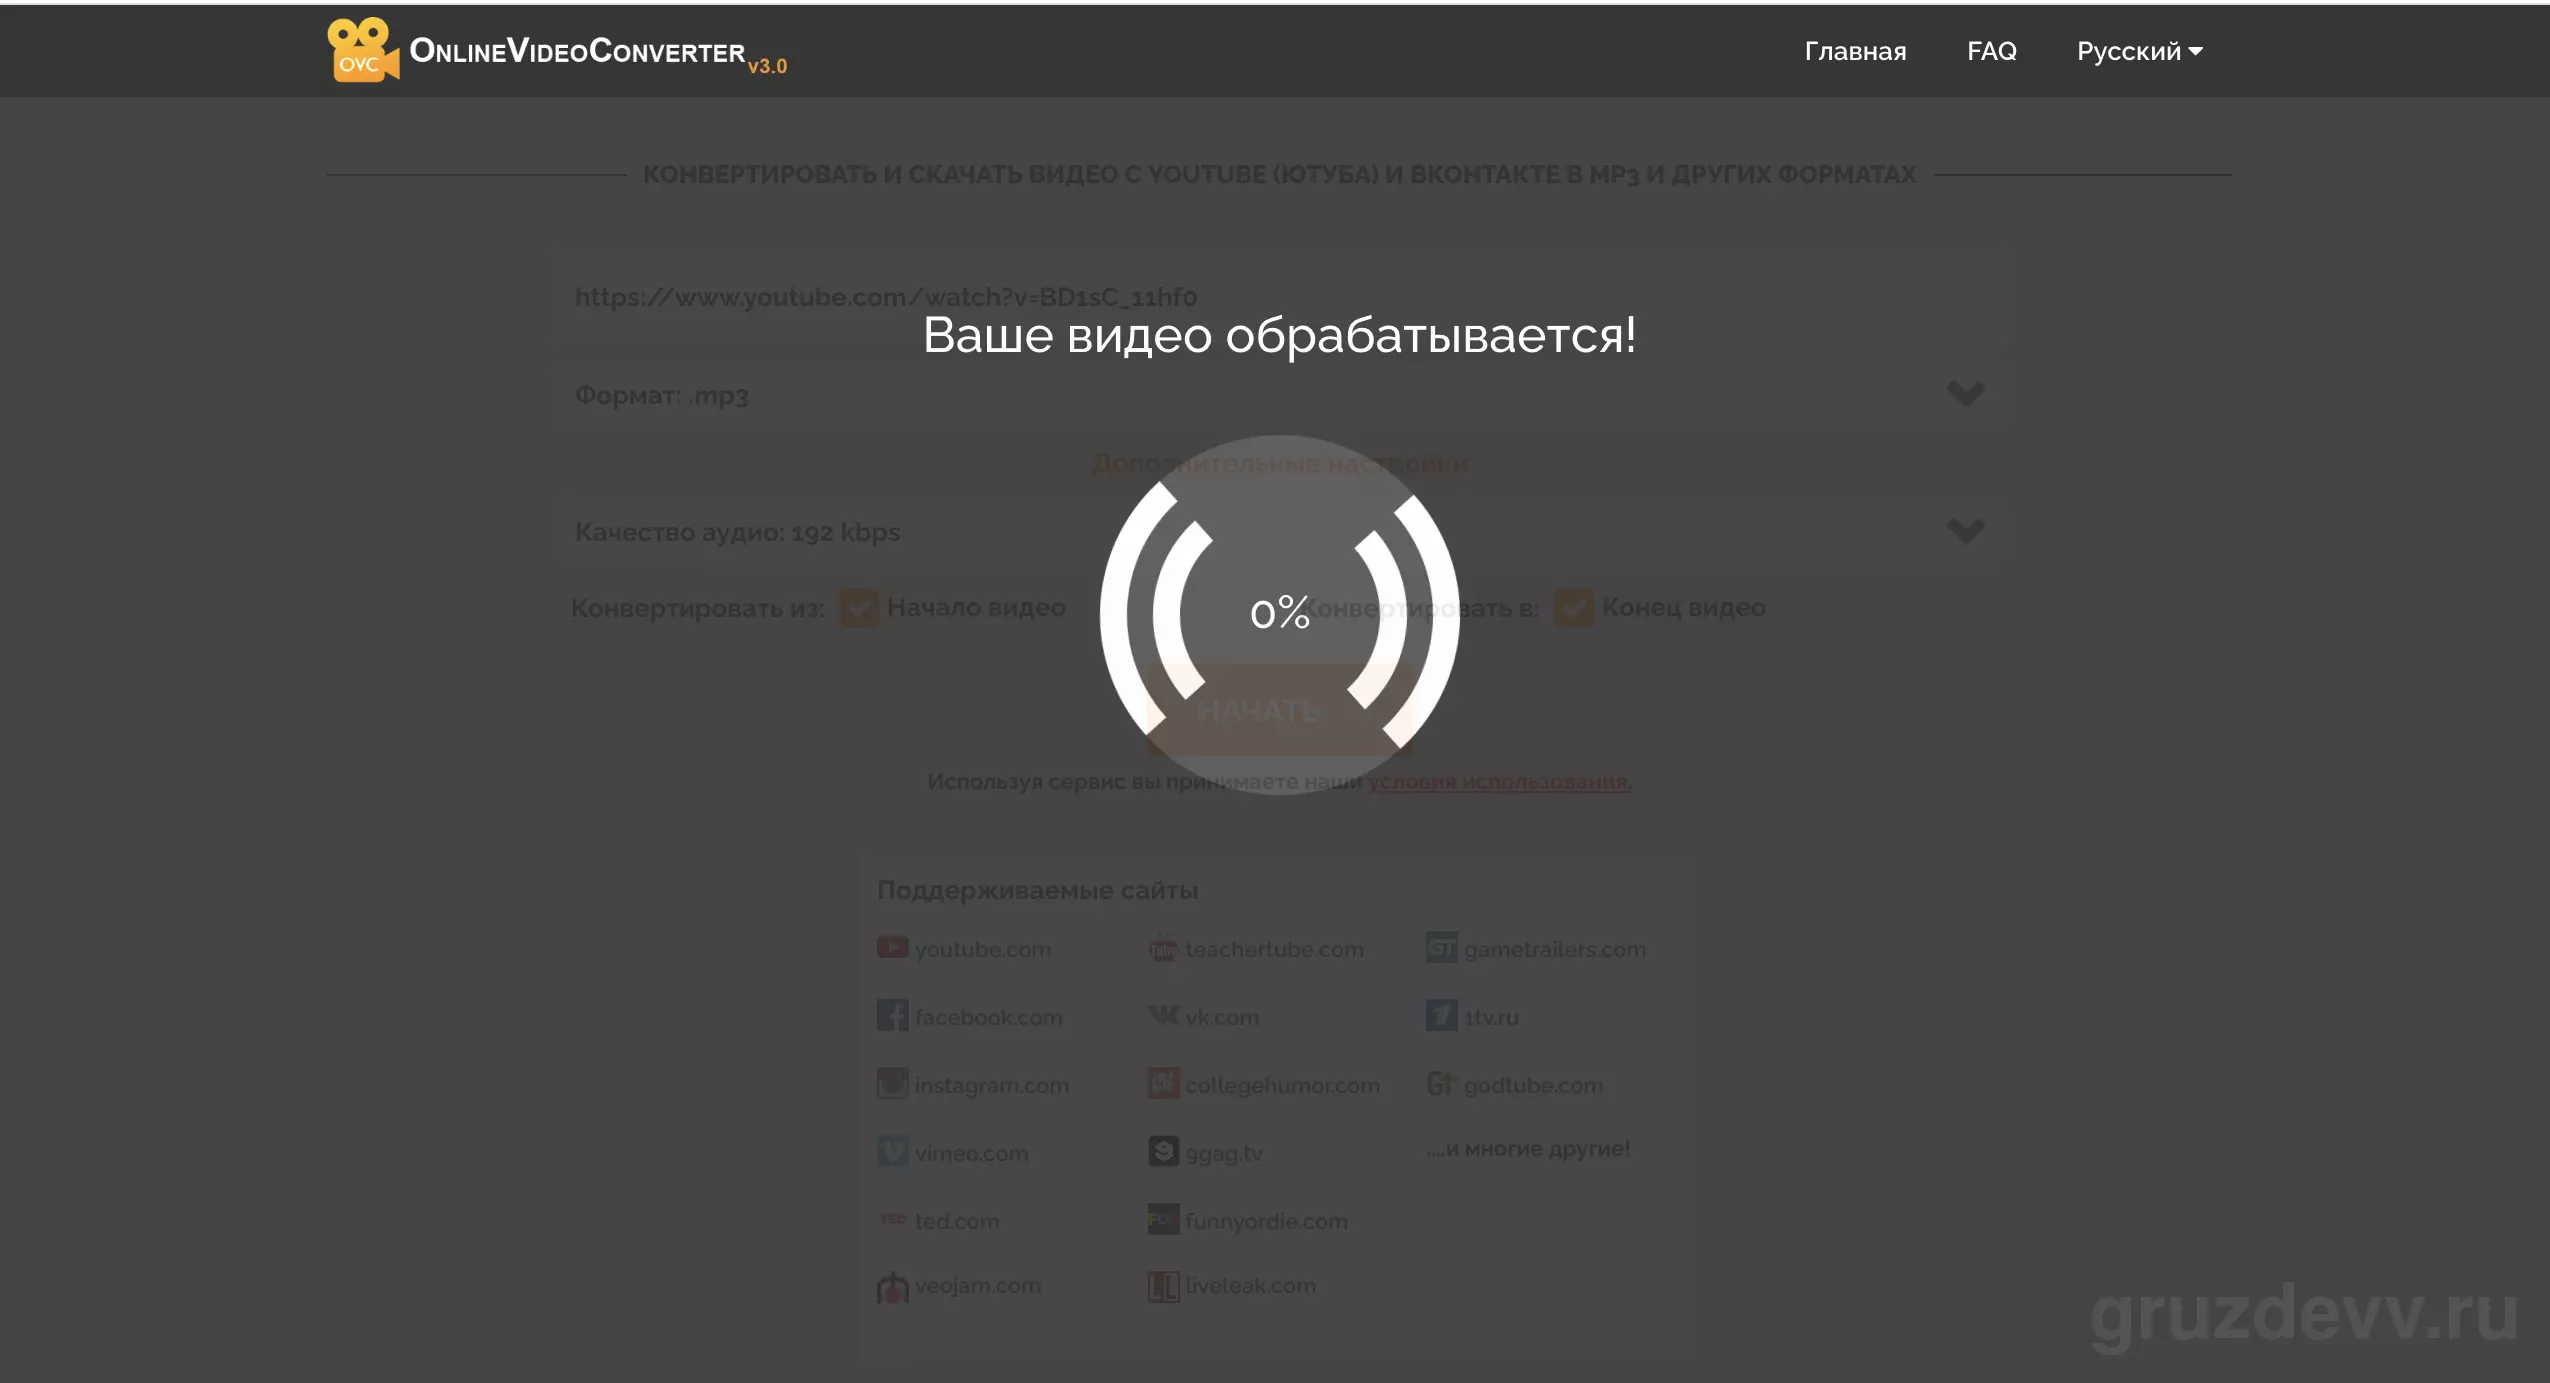This screenshot has width=2550, height=1383.
Task: Select the facebook.com text
Action: pyautogui.click(x=989, y=1017)
